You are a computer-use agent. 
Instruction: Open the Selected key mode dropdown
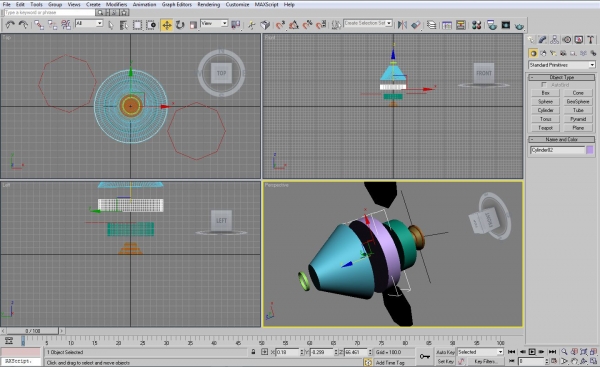point(480,352)
